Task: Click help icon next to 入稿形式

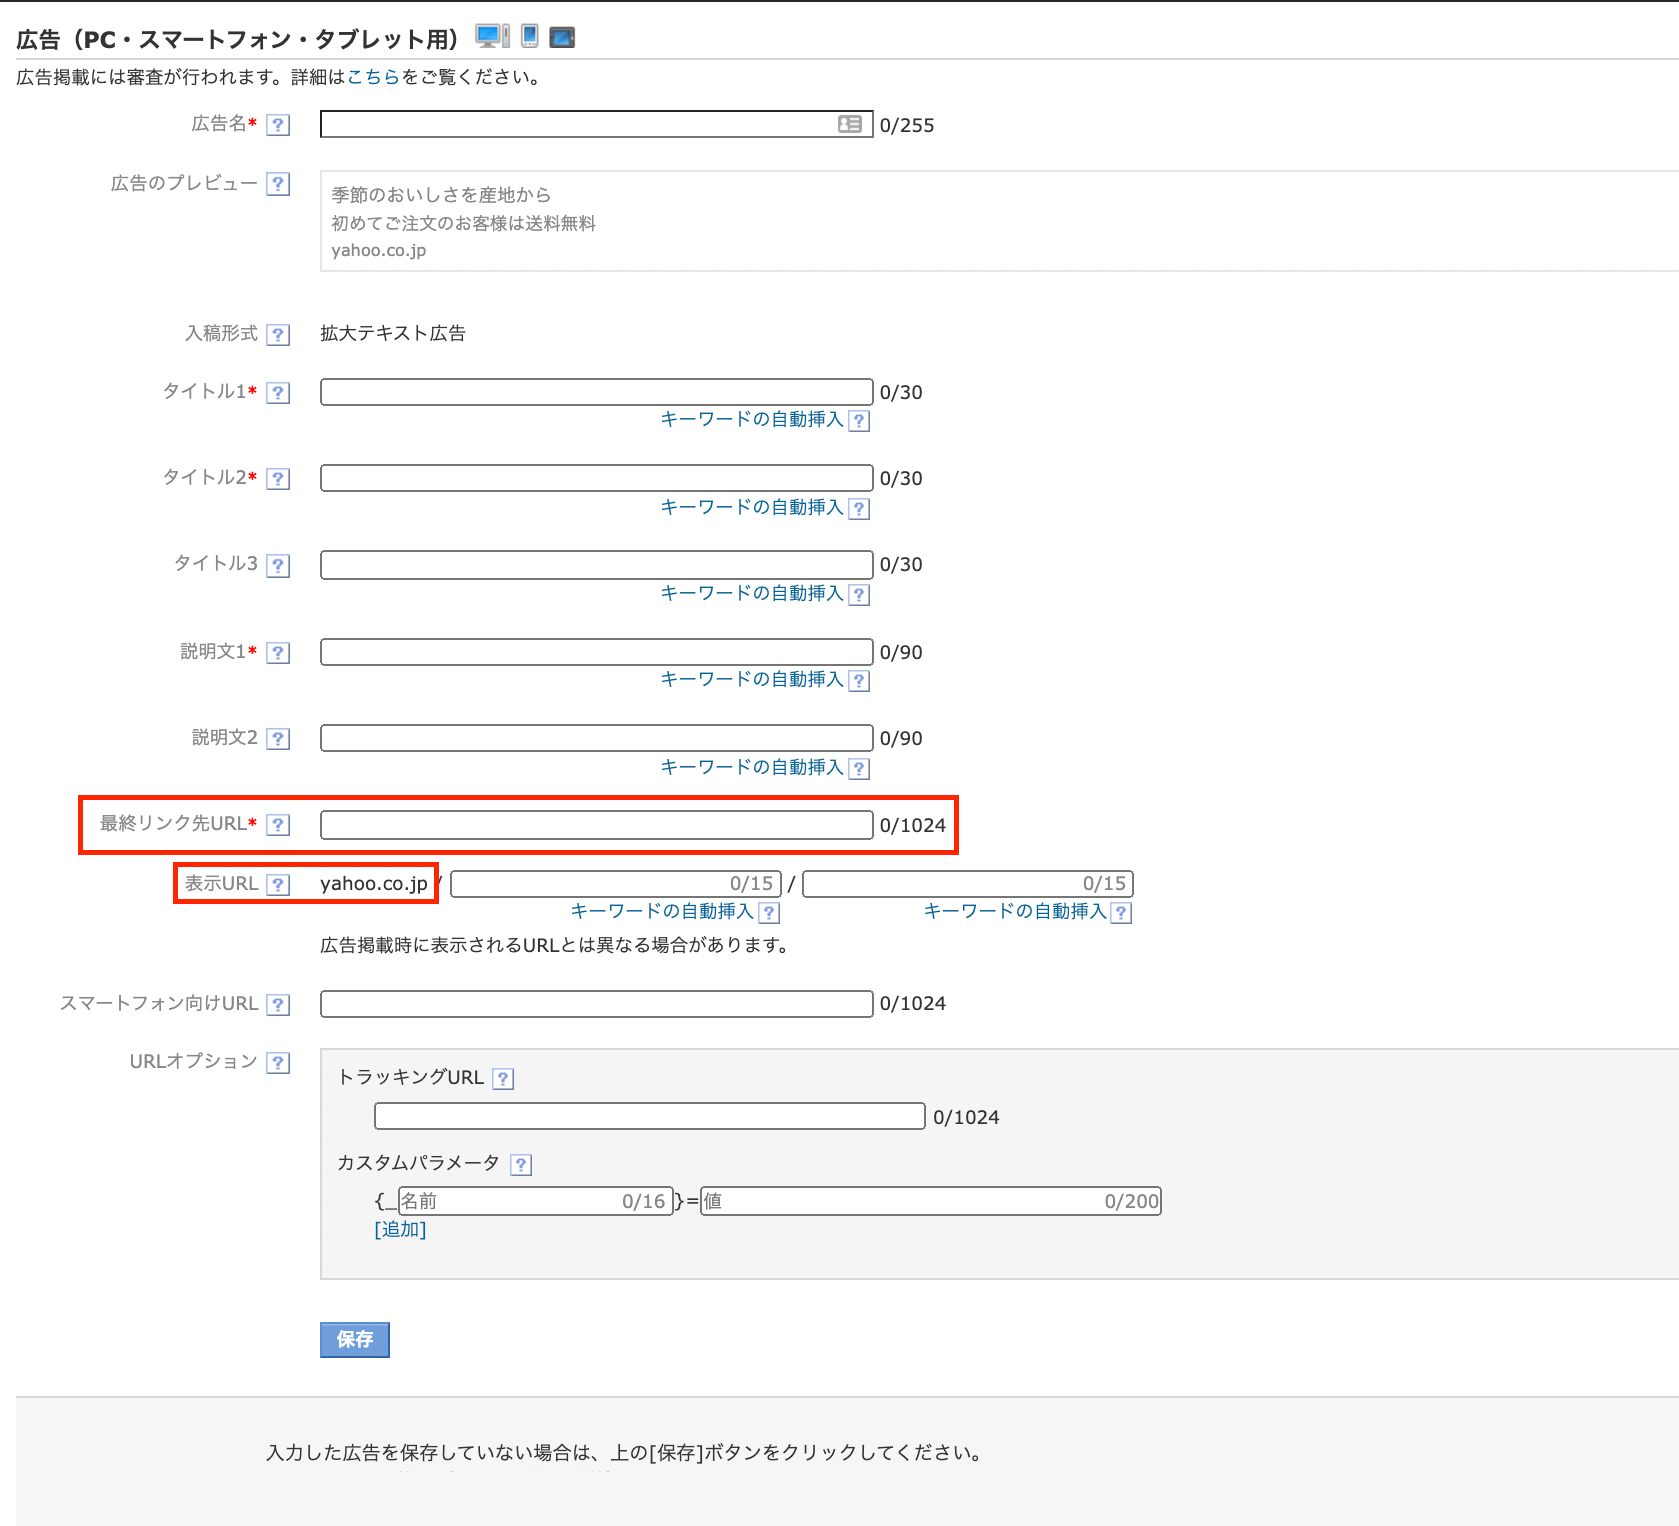Action: [279, 335]
